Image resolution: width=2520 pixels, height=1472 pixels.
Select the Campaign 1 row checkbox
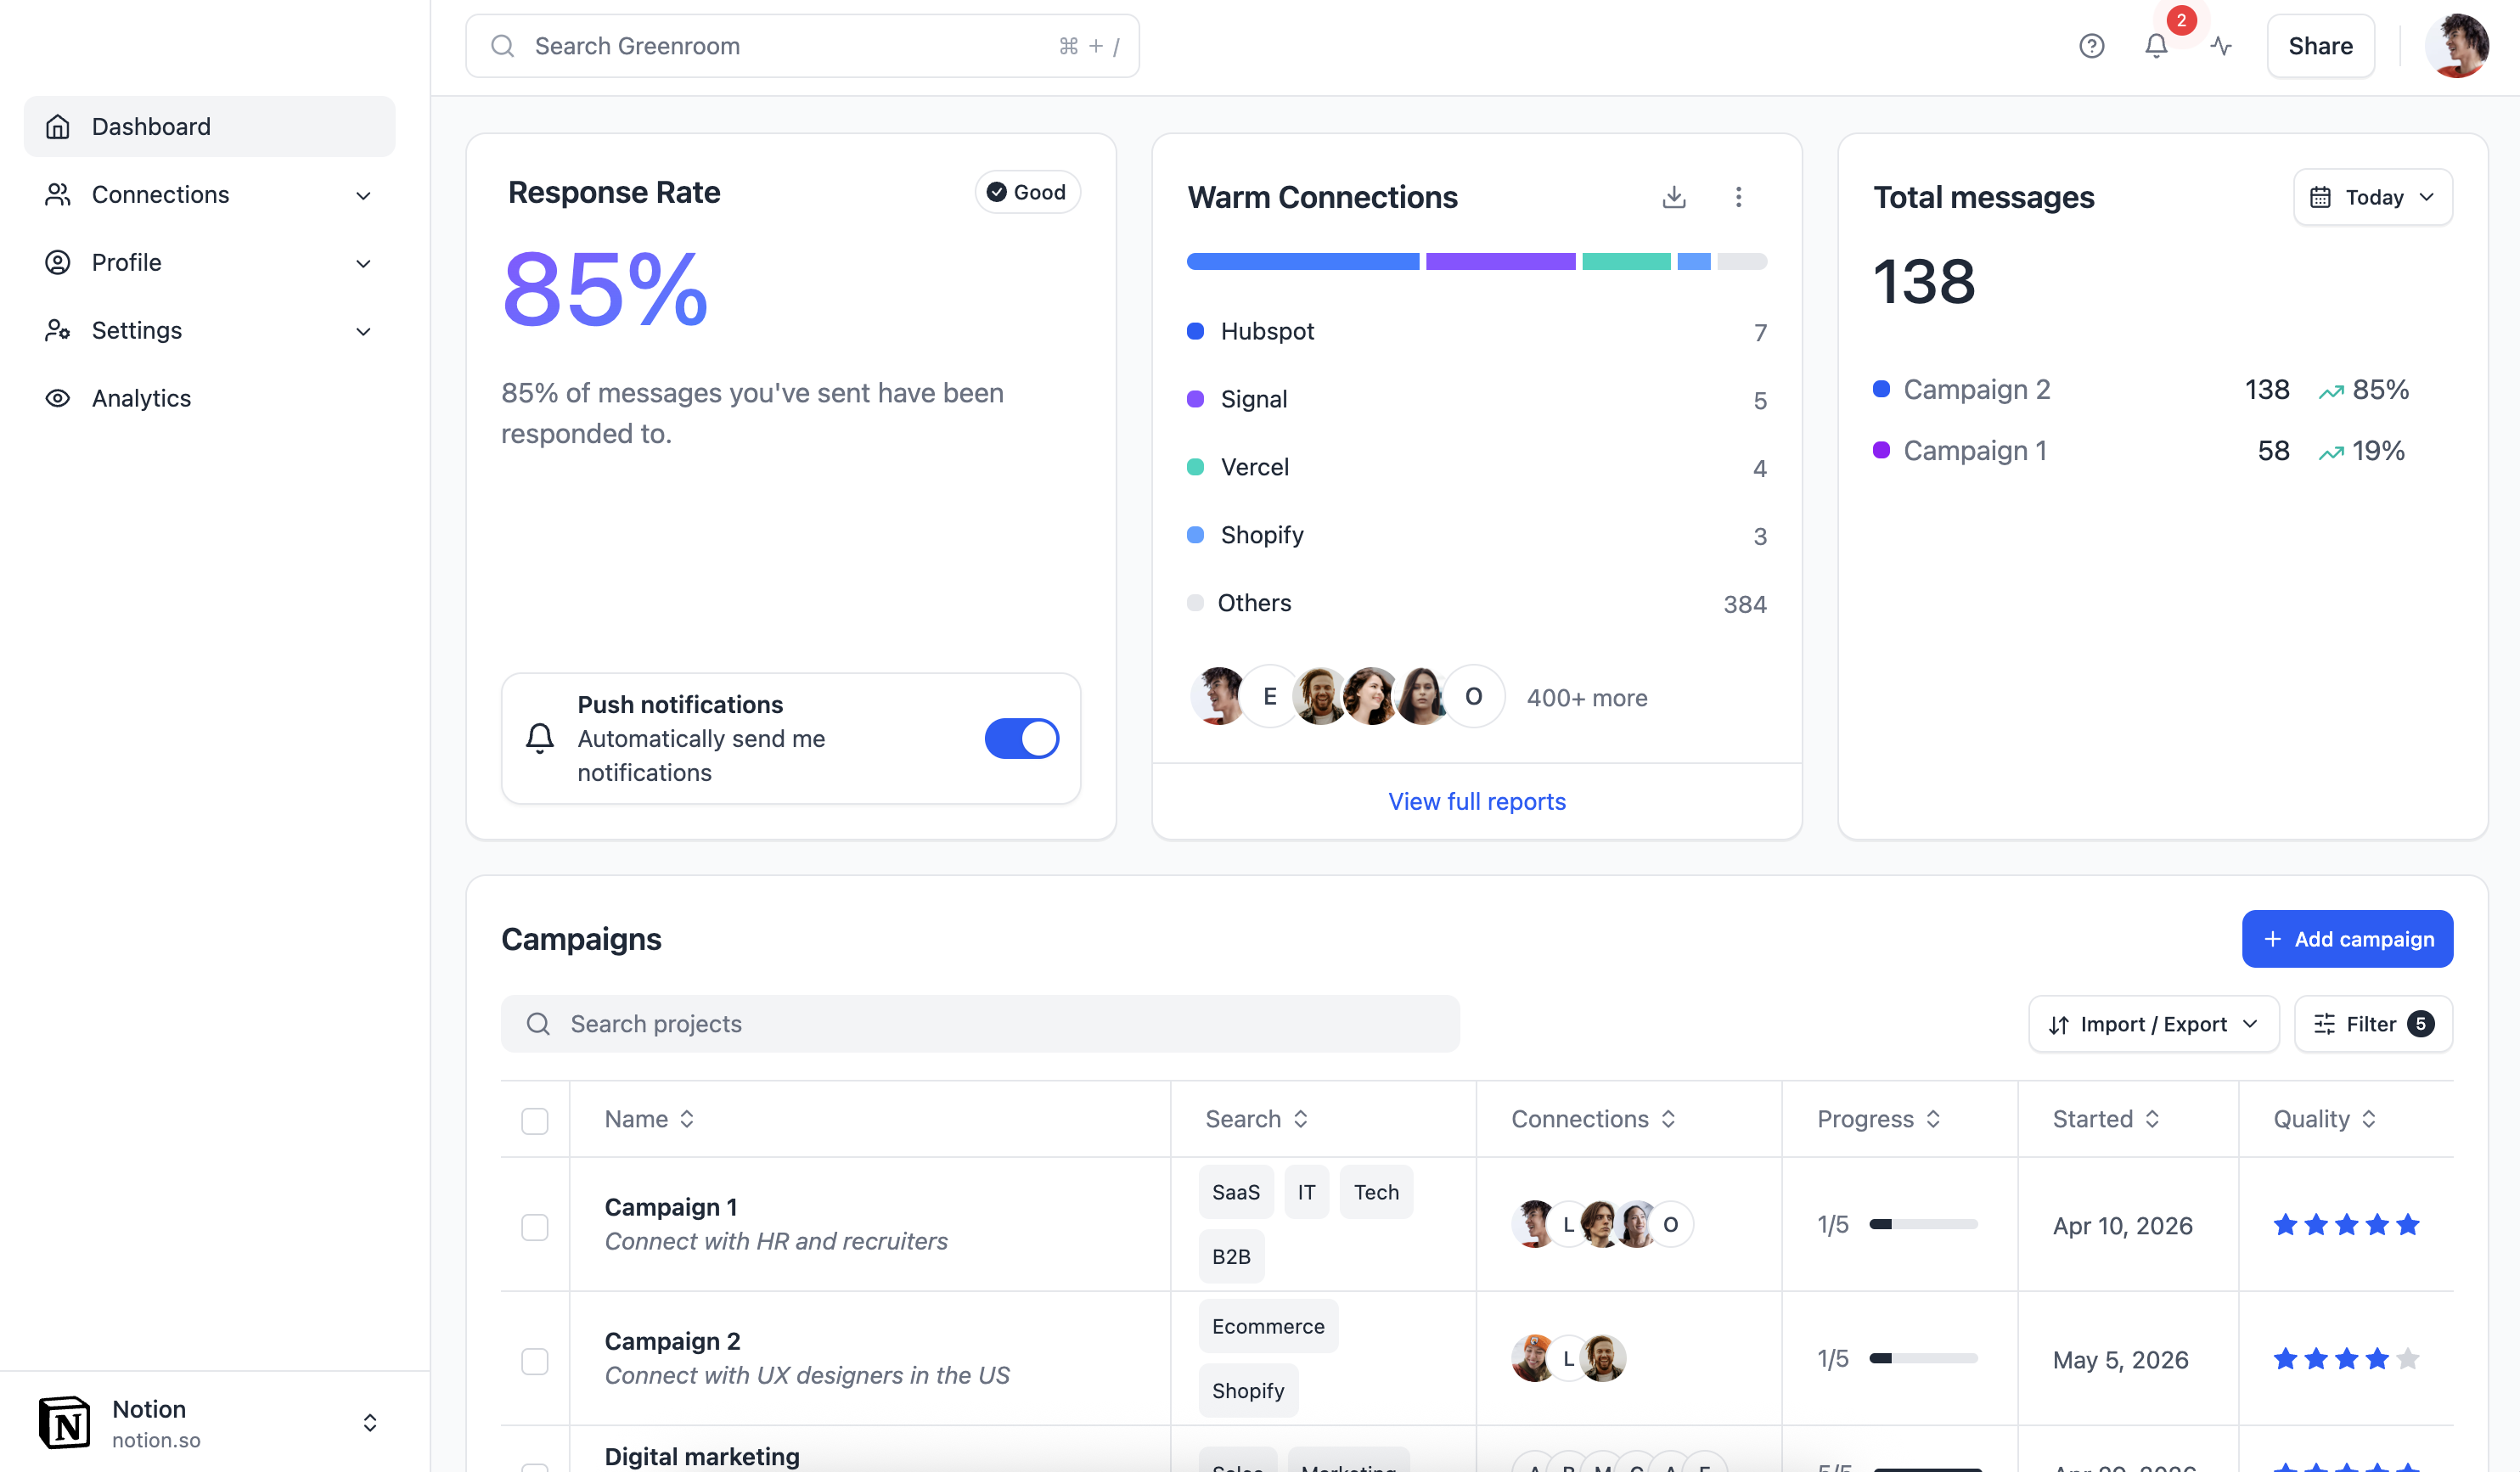pyautogui.click(x=536, y=1226)
